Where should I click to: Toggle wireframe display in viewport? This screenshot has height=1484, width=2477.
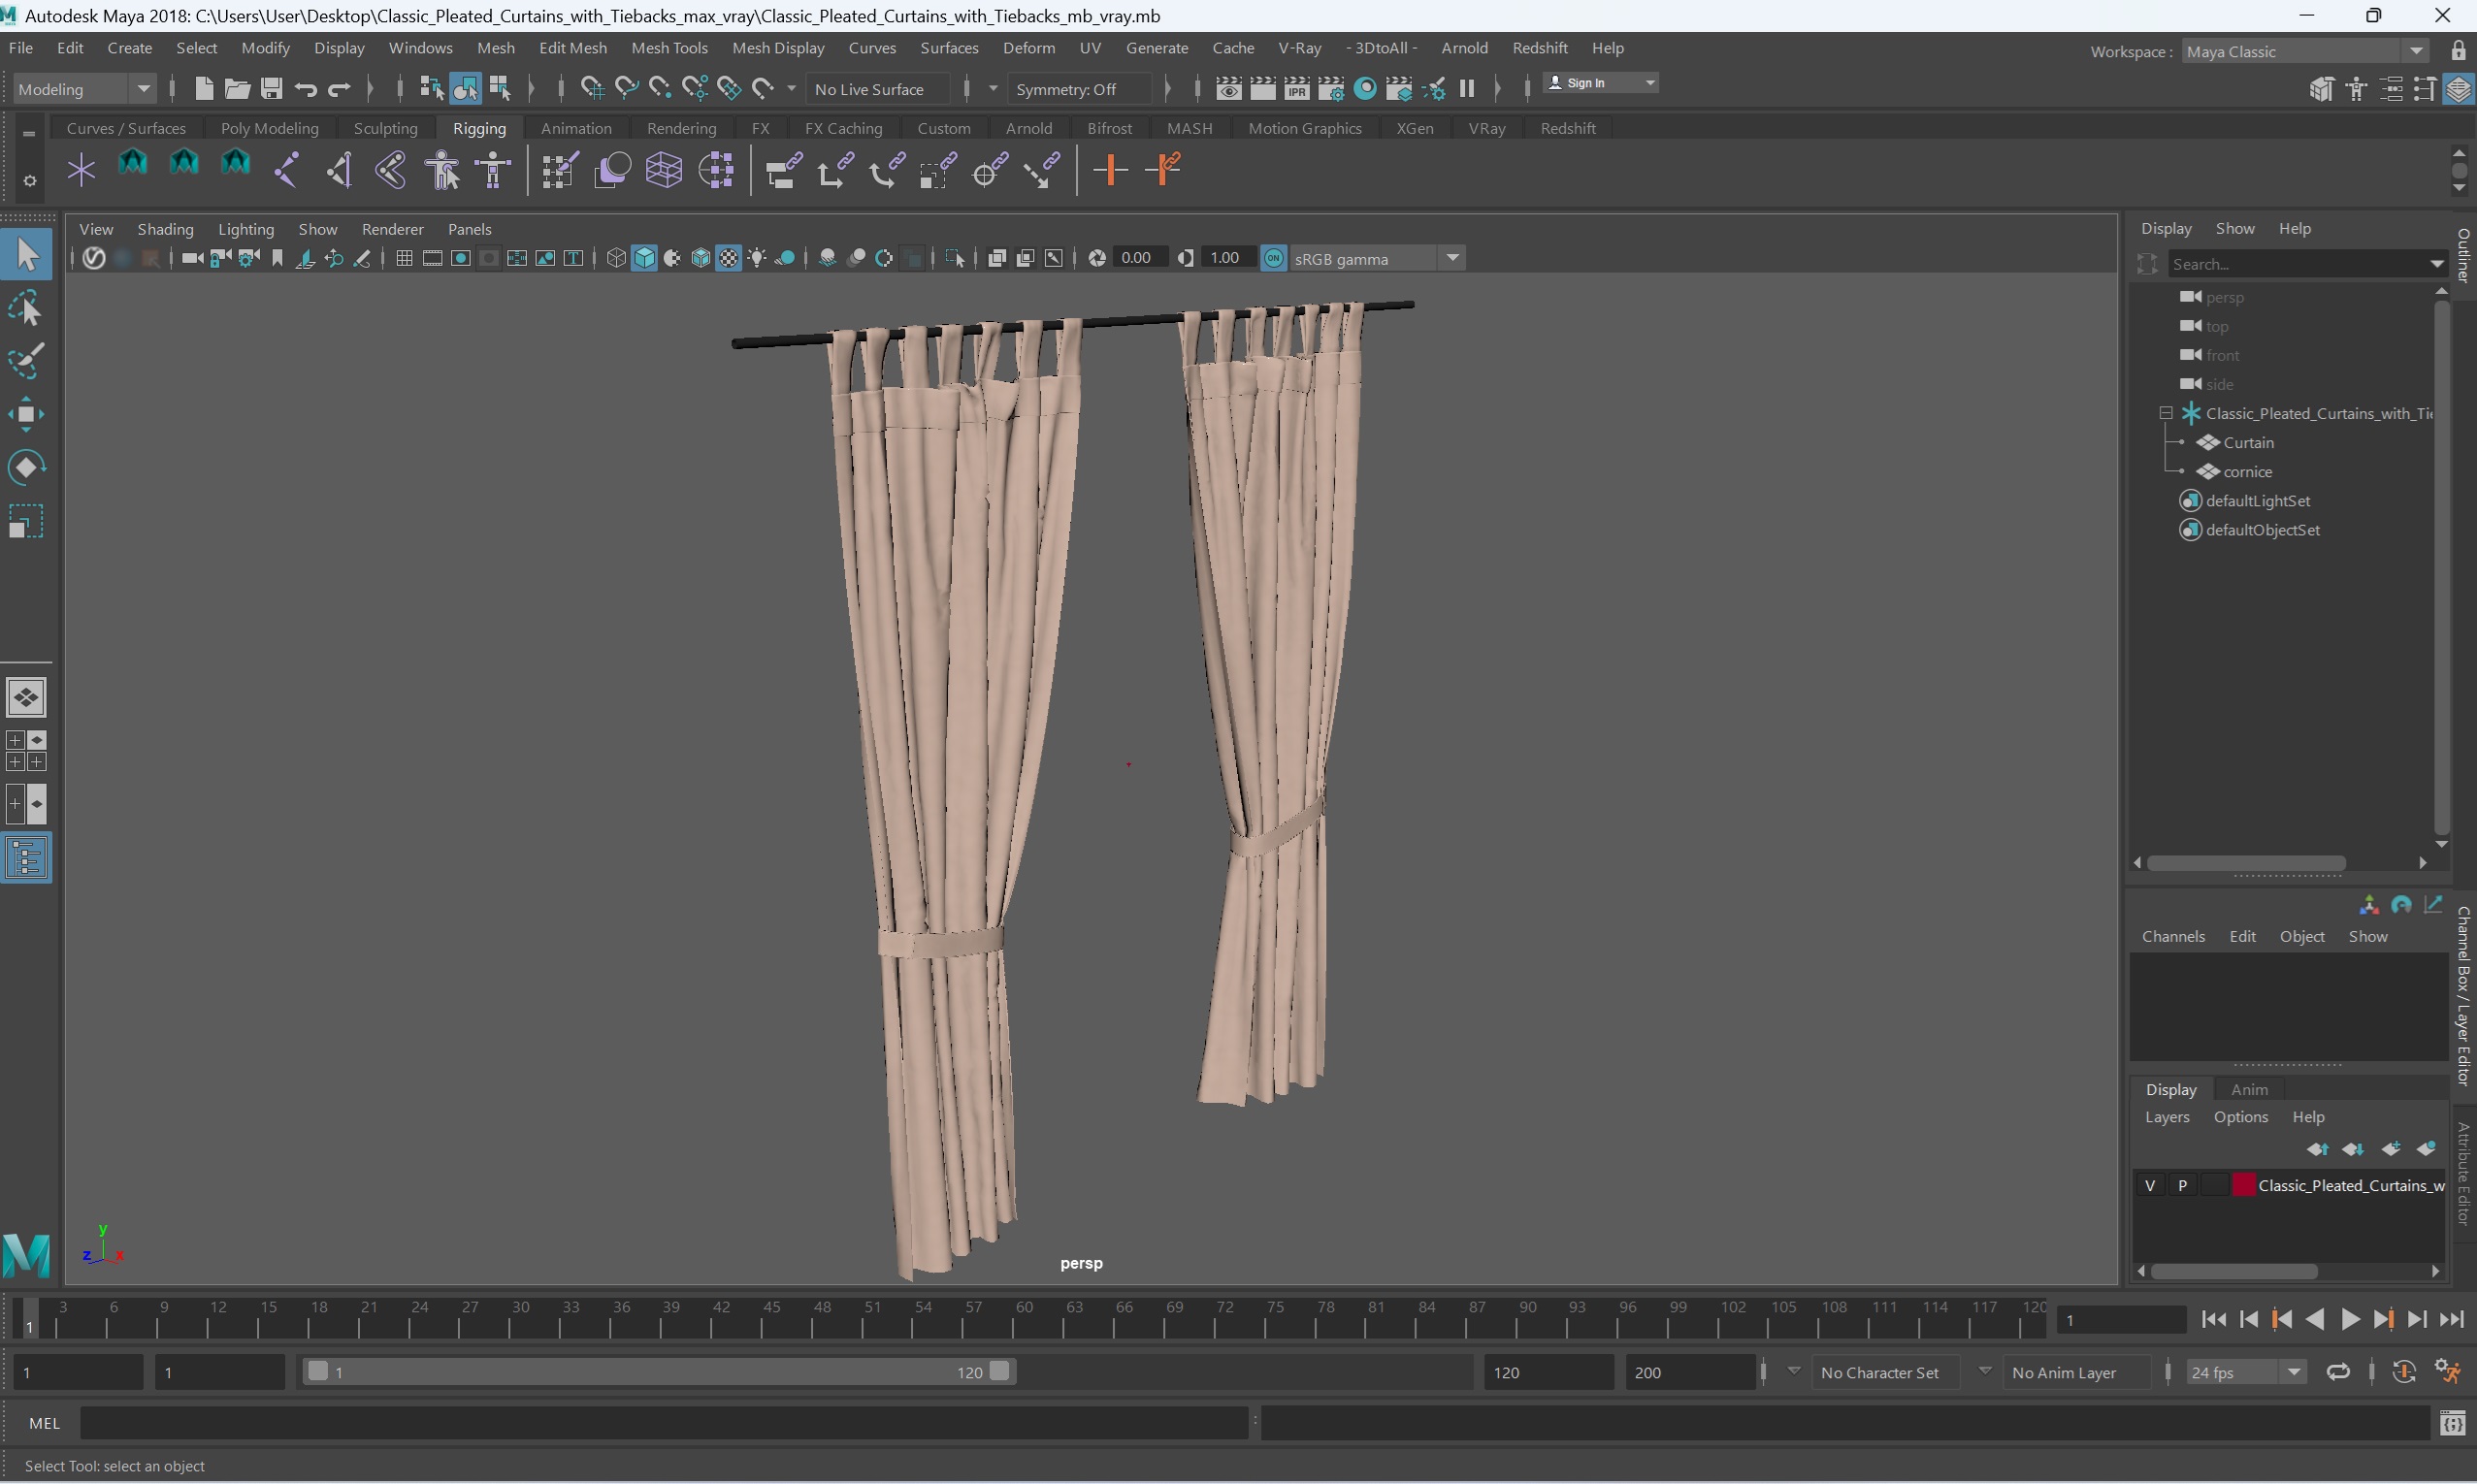click(616, 258)
